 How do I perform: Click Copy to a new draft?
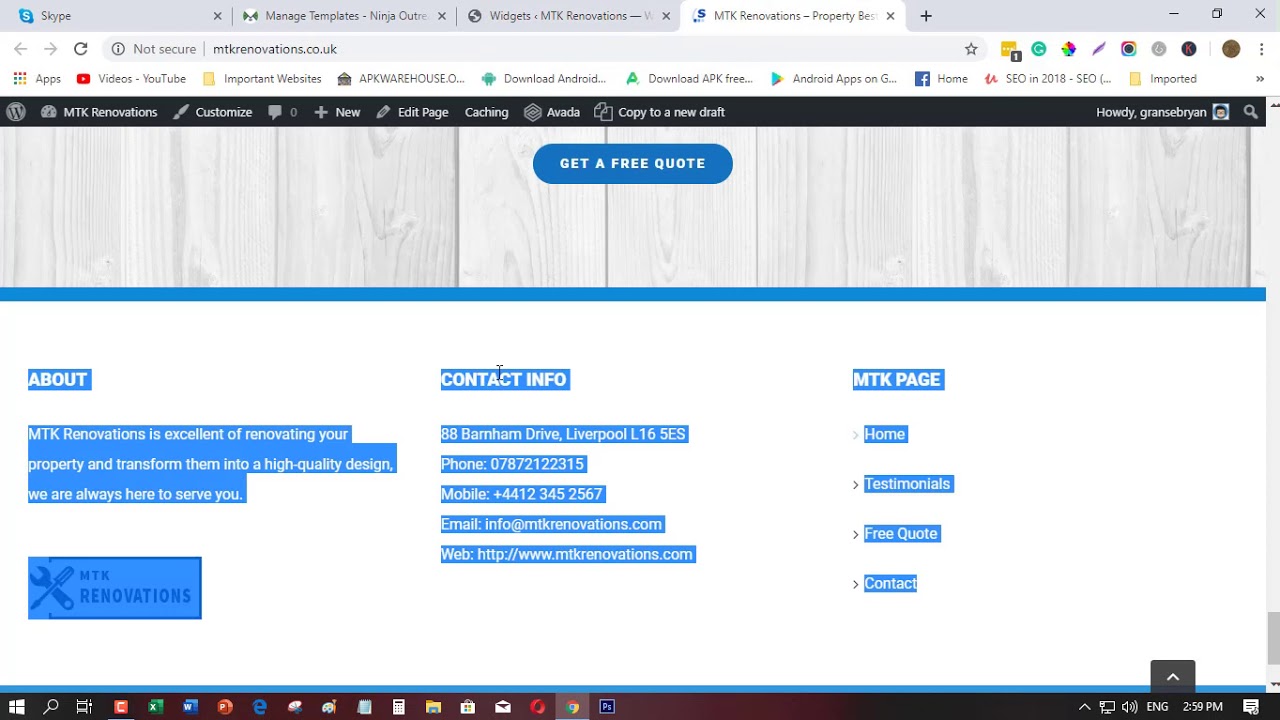(x=659, y=112)
